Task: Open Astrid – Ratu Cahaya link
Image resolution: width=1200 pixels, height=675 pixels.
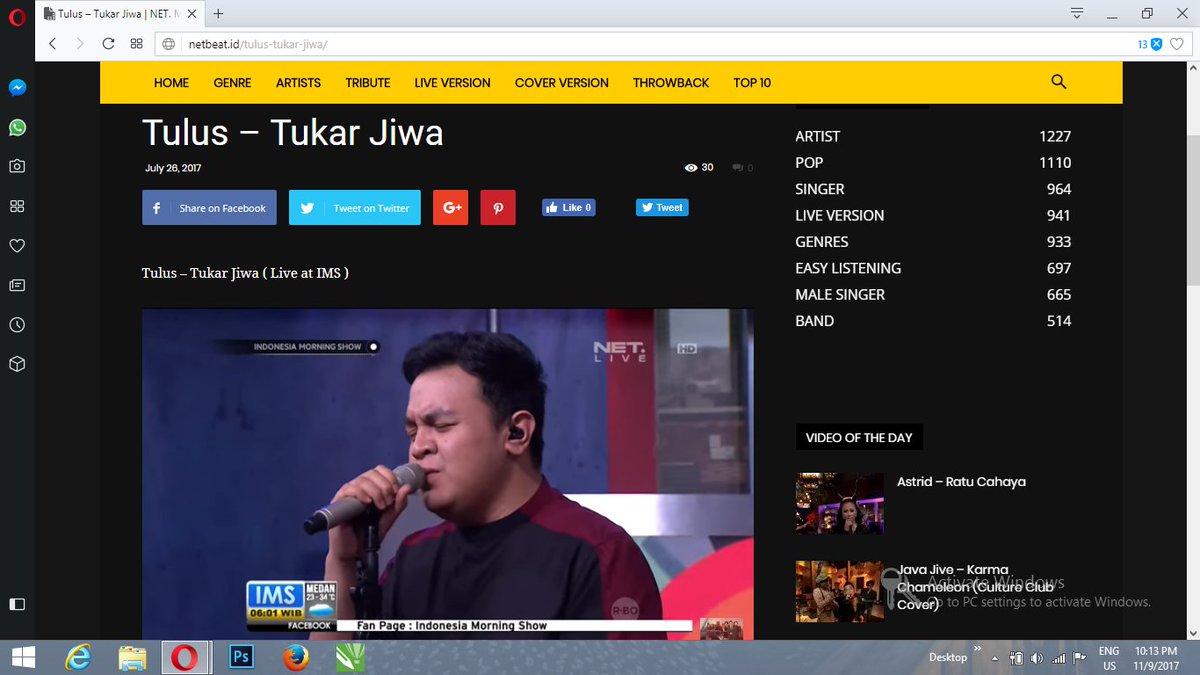Action: (x=961, y=482)
